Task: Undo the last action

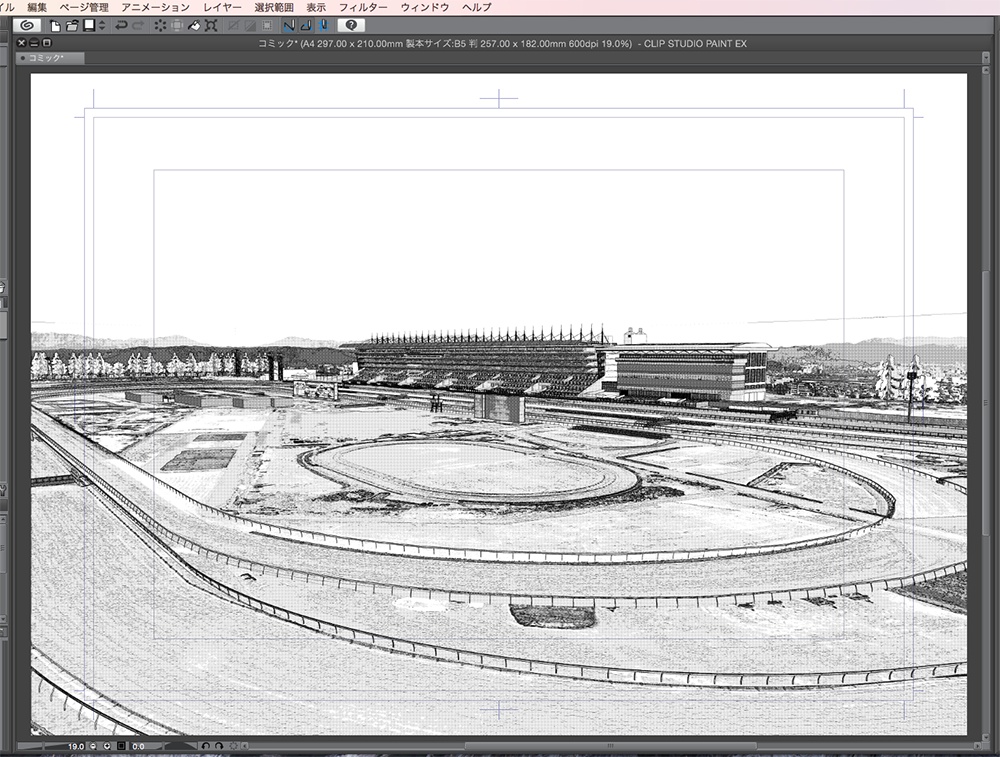Action: tap(121, 26)
